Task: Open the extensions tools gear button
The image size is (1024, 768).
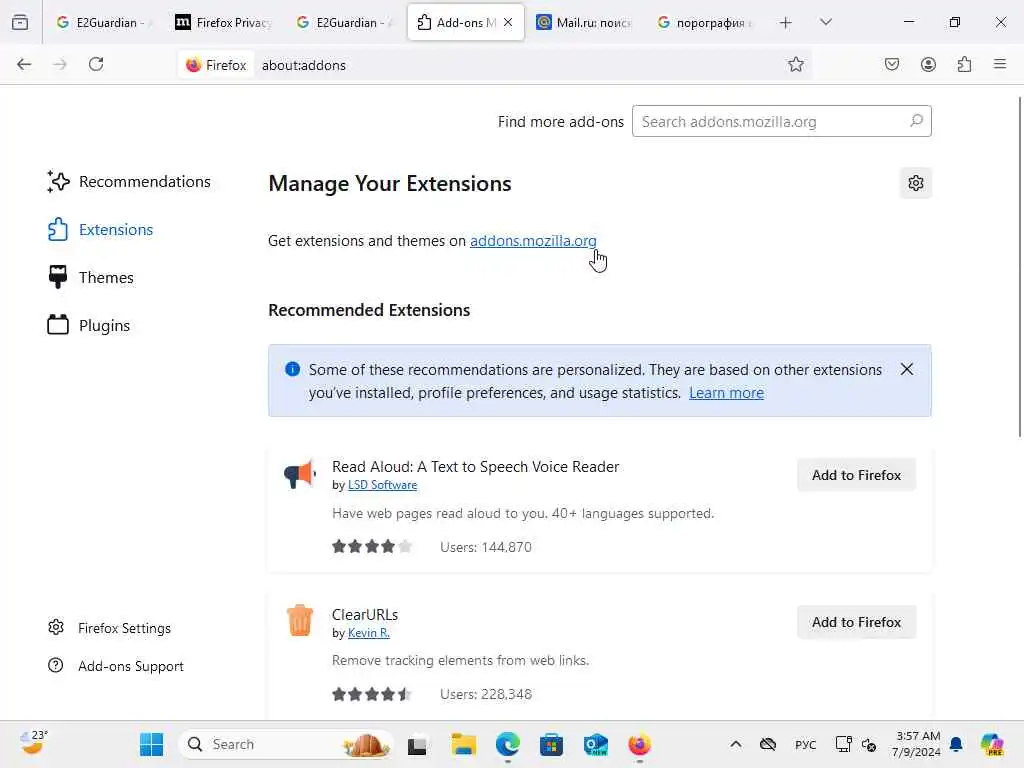Action: point(916,183)
